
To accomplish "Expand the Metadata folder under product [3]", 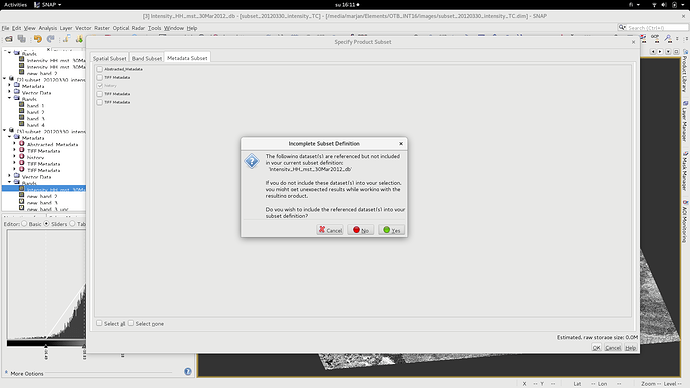I will (x=10, y=86).
